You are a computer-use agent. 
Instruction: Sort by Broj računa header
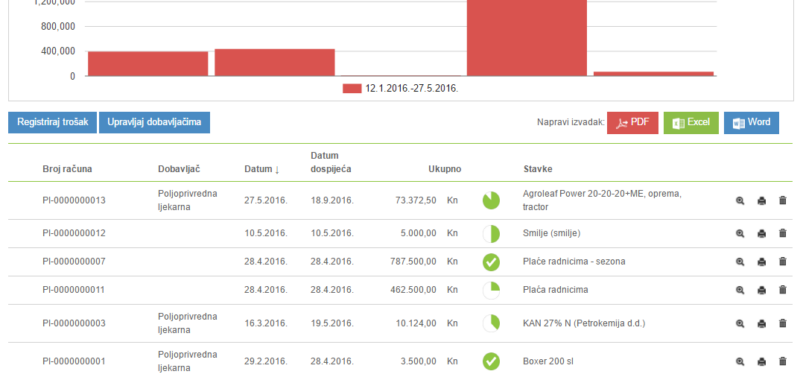click(67, 169)
